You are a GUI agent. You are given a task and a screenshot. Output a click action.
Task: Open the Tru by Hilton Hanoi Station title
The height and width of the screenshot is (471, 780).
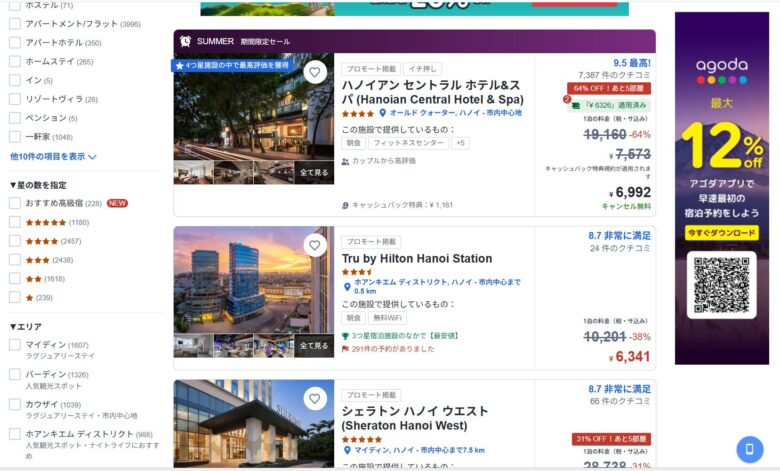pyautogui.click(x=417, y=258)
